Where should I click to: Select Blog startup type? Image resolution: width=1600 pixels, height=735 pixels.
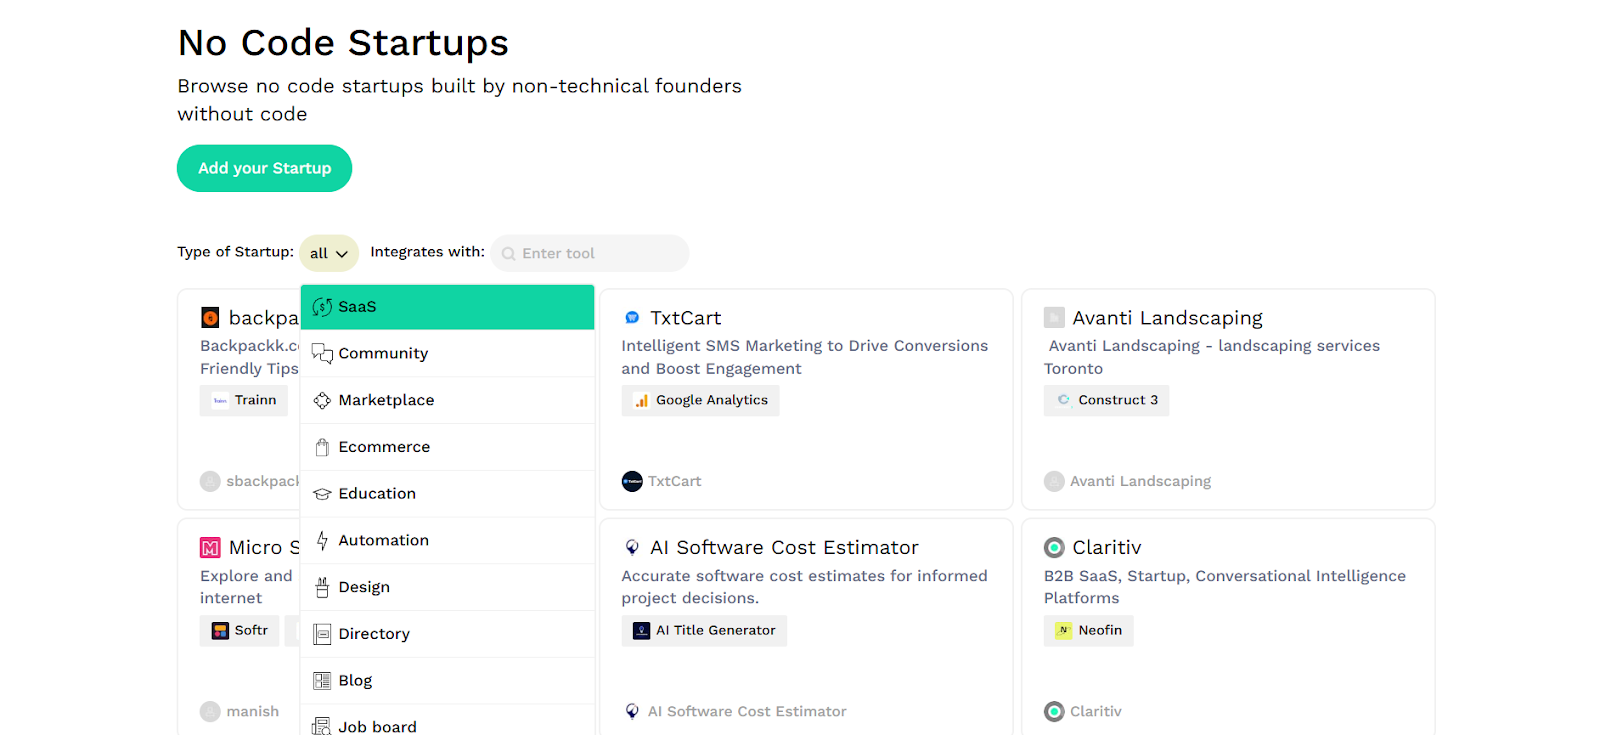[x=447, y=681]
